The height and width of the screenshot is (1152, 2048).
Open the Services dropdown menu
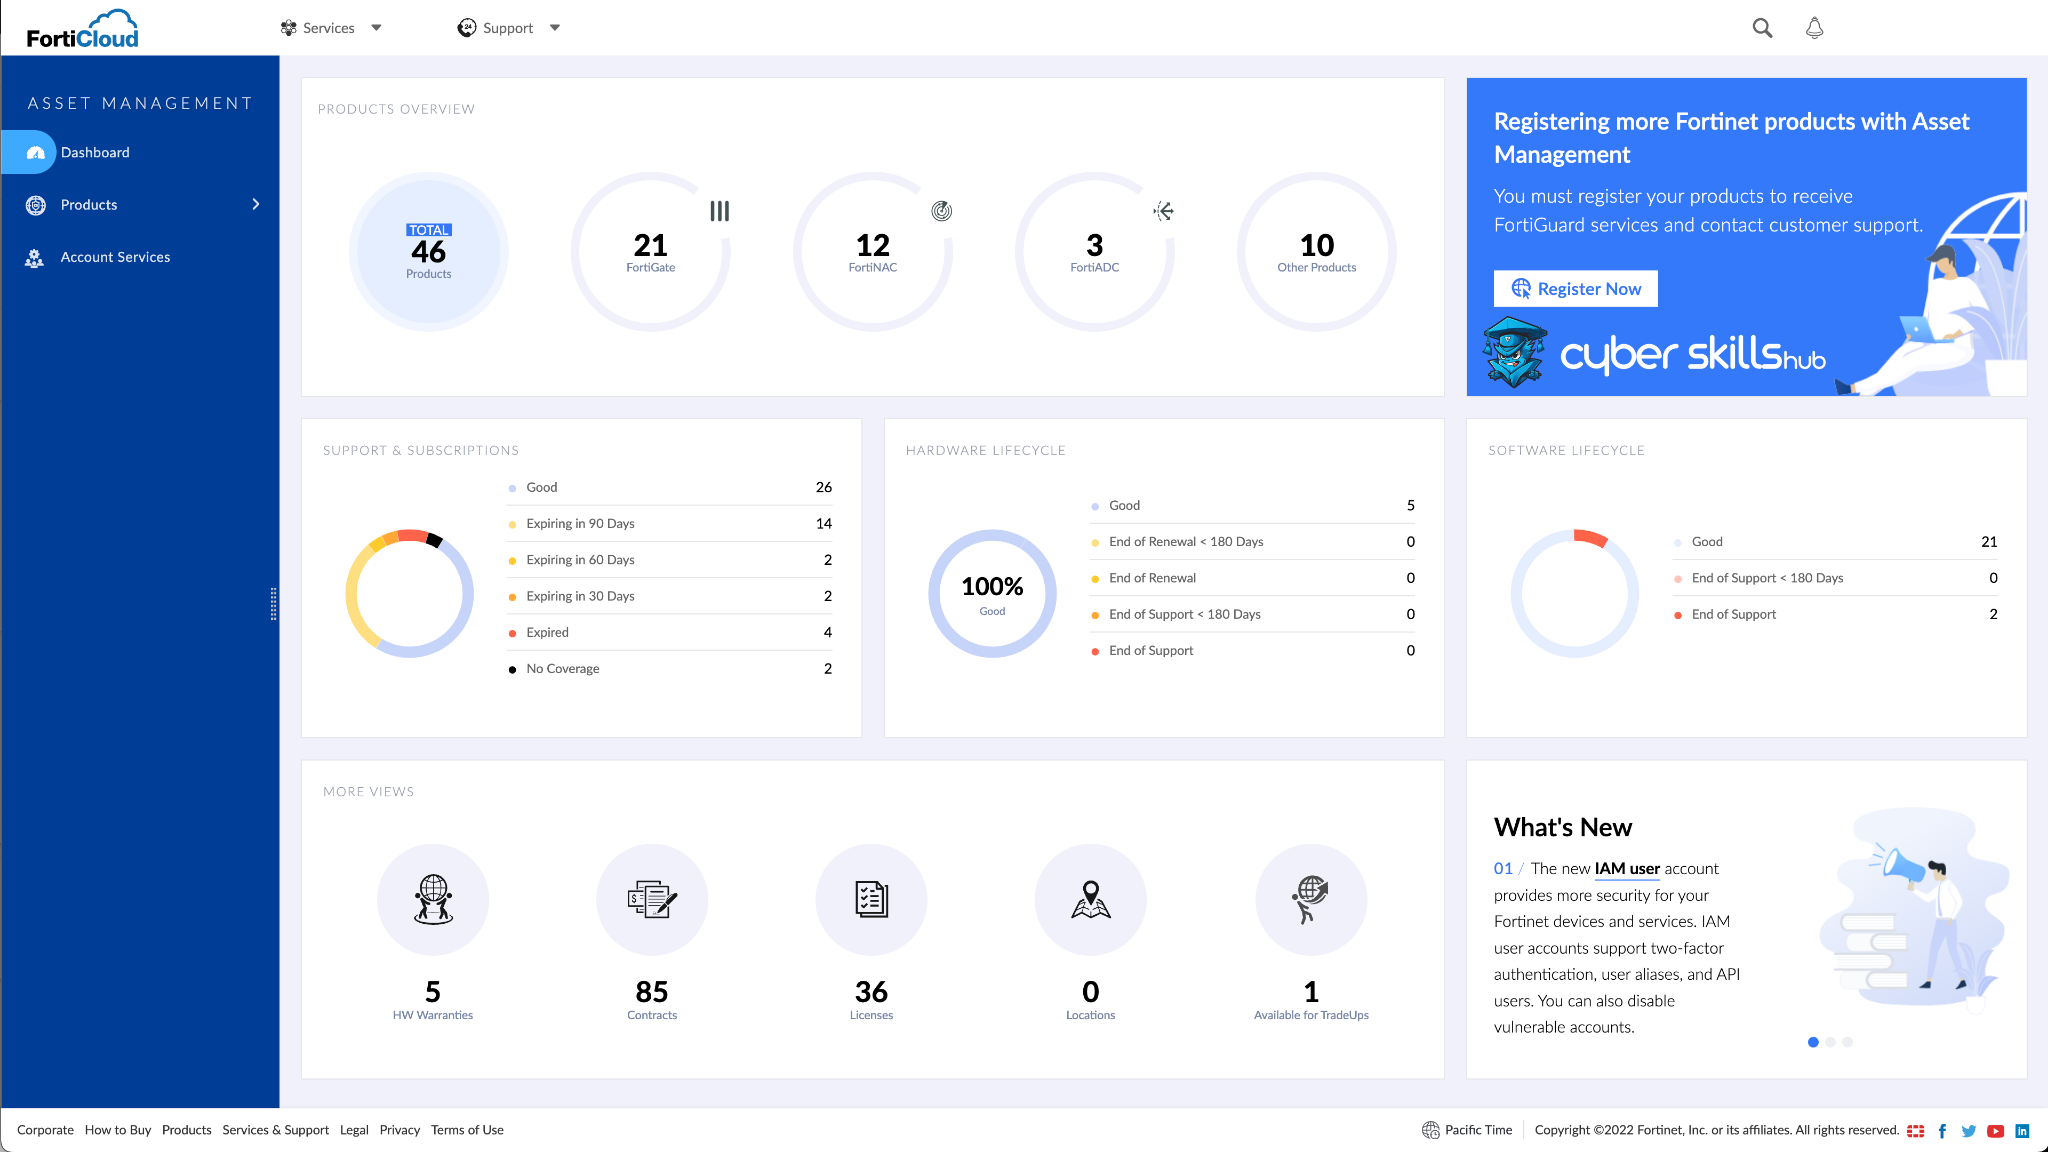tap(331, 27)
